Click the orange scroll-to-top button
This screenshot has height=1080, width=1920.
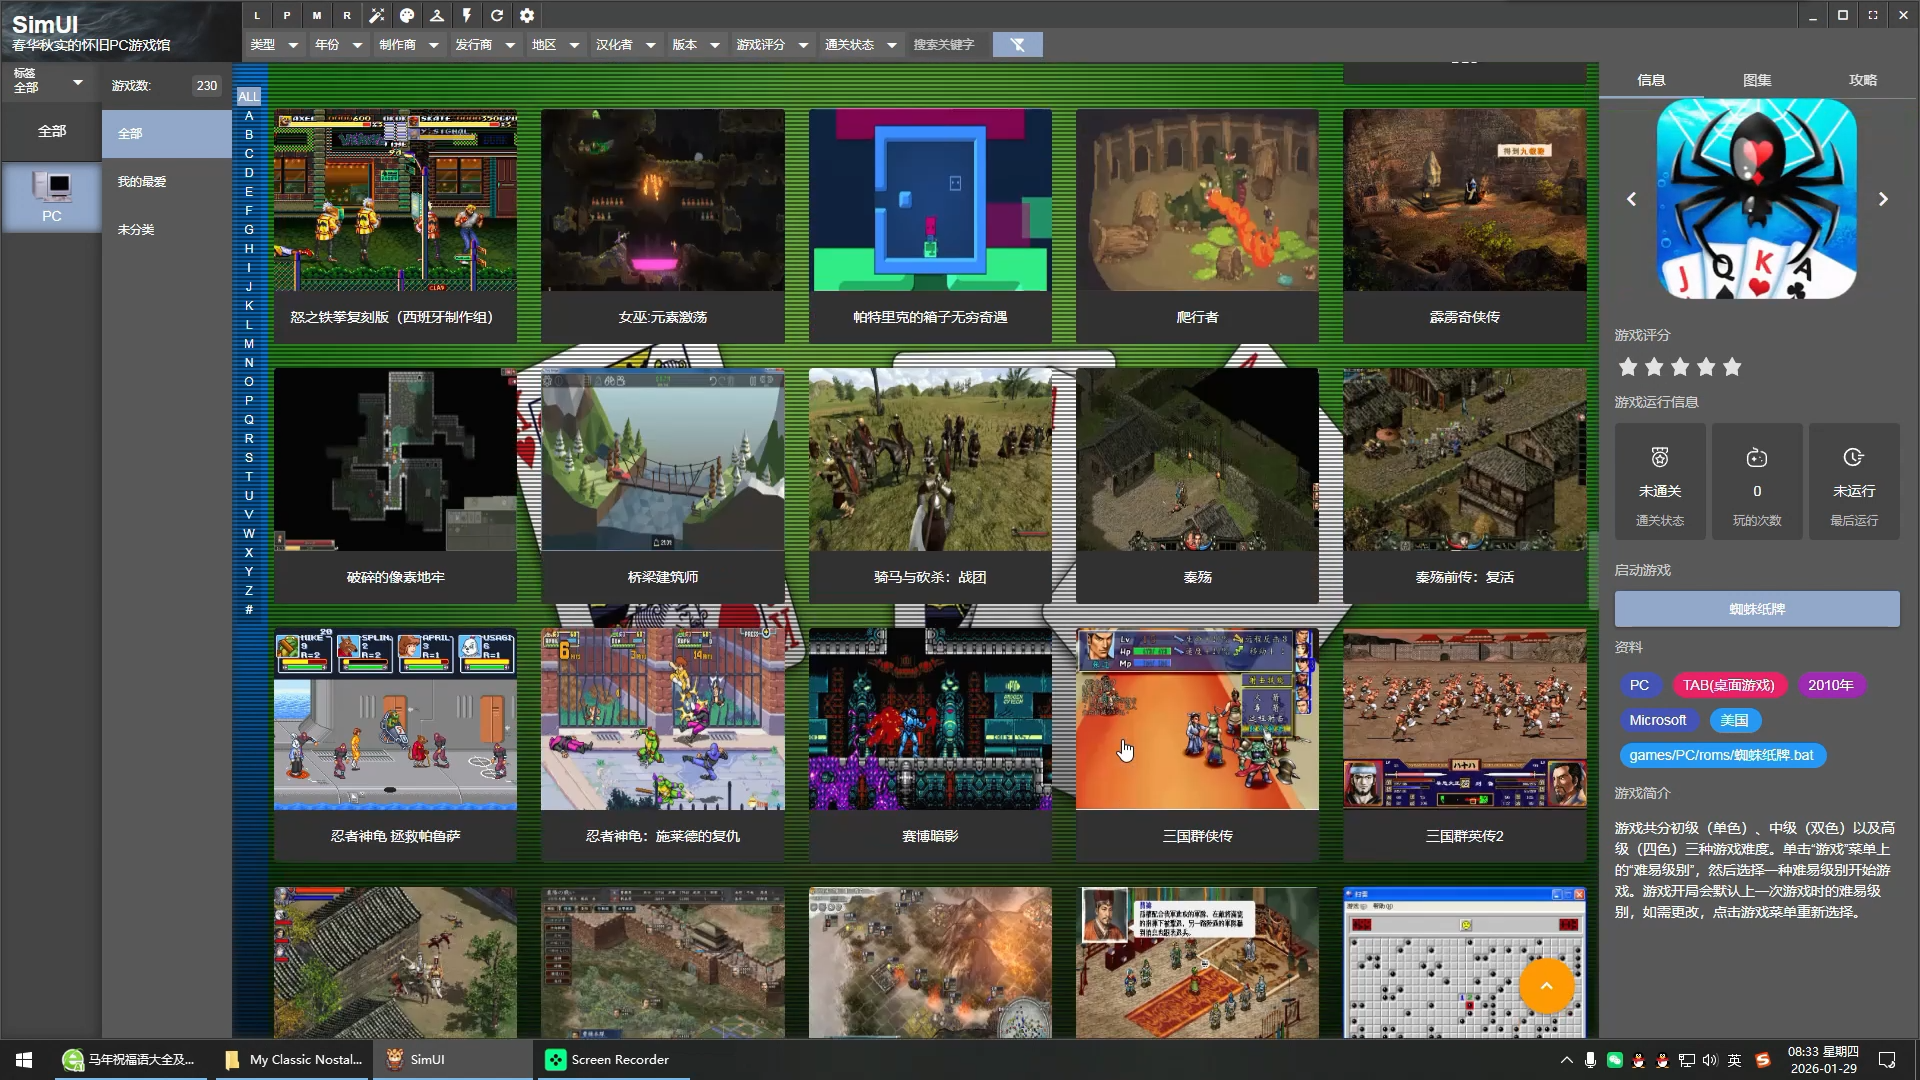1546,986
